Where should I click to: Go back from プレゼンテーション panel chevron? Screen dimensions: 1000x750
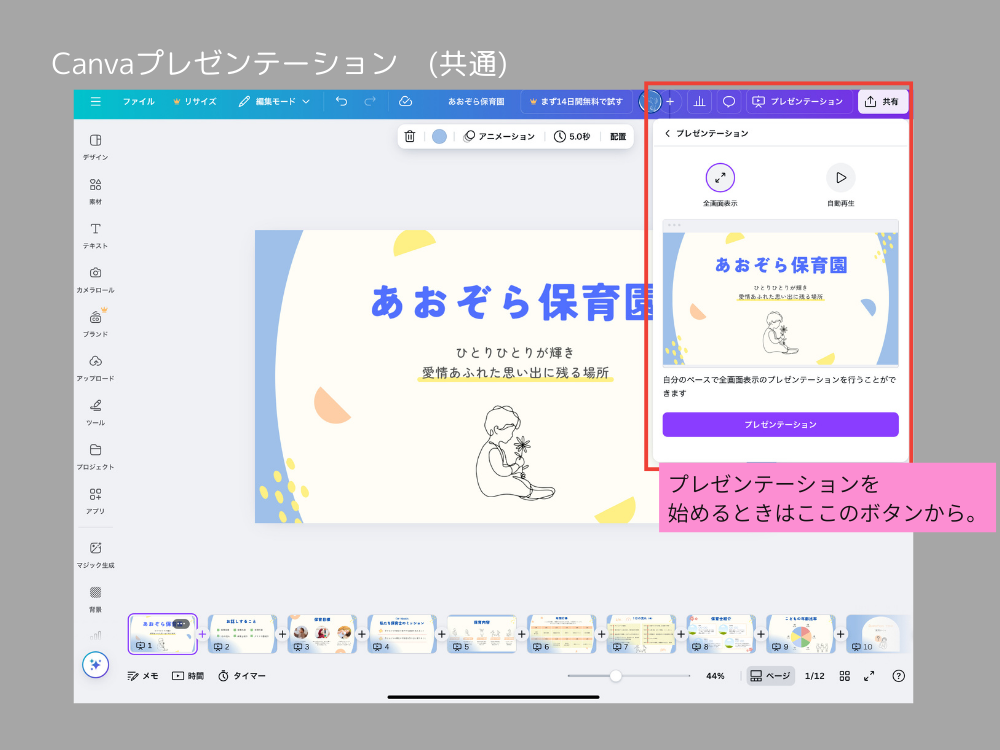[668, 133]
